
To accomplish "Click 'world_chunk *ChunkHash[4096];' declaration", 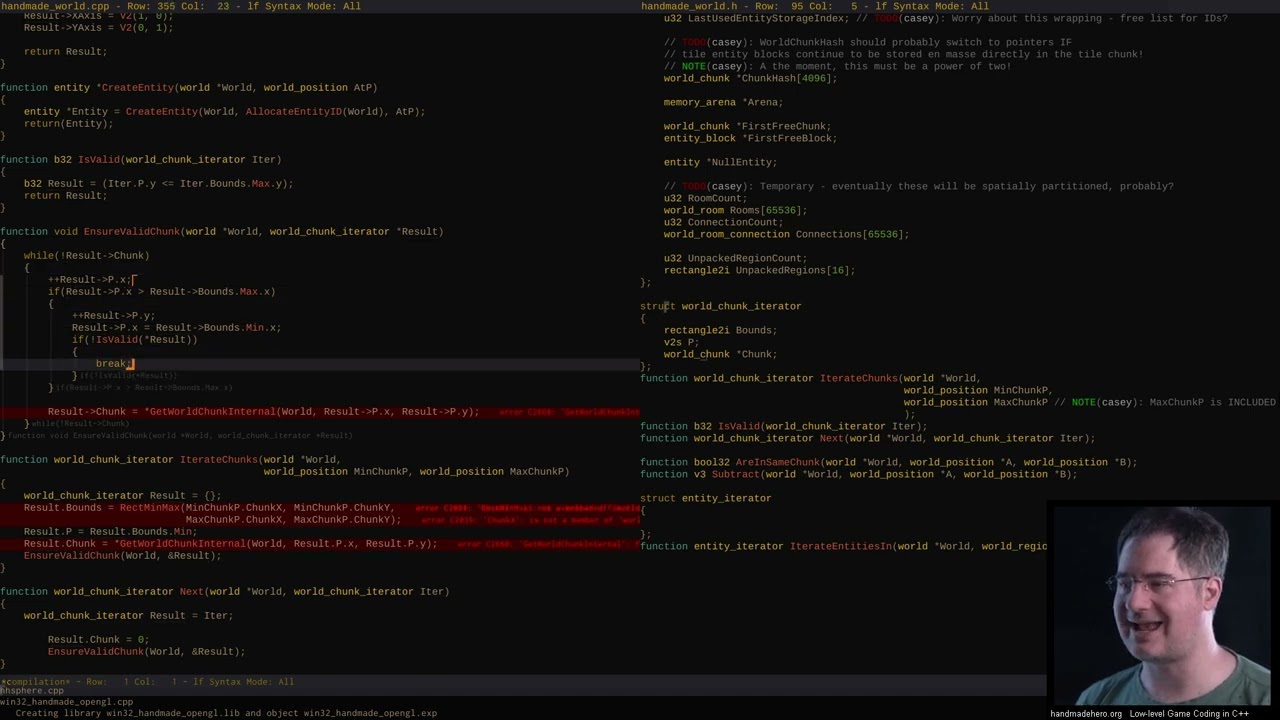I will 750,78.
